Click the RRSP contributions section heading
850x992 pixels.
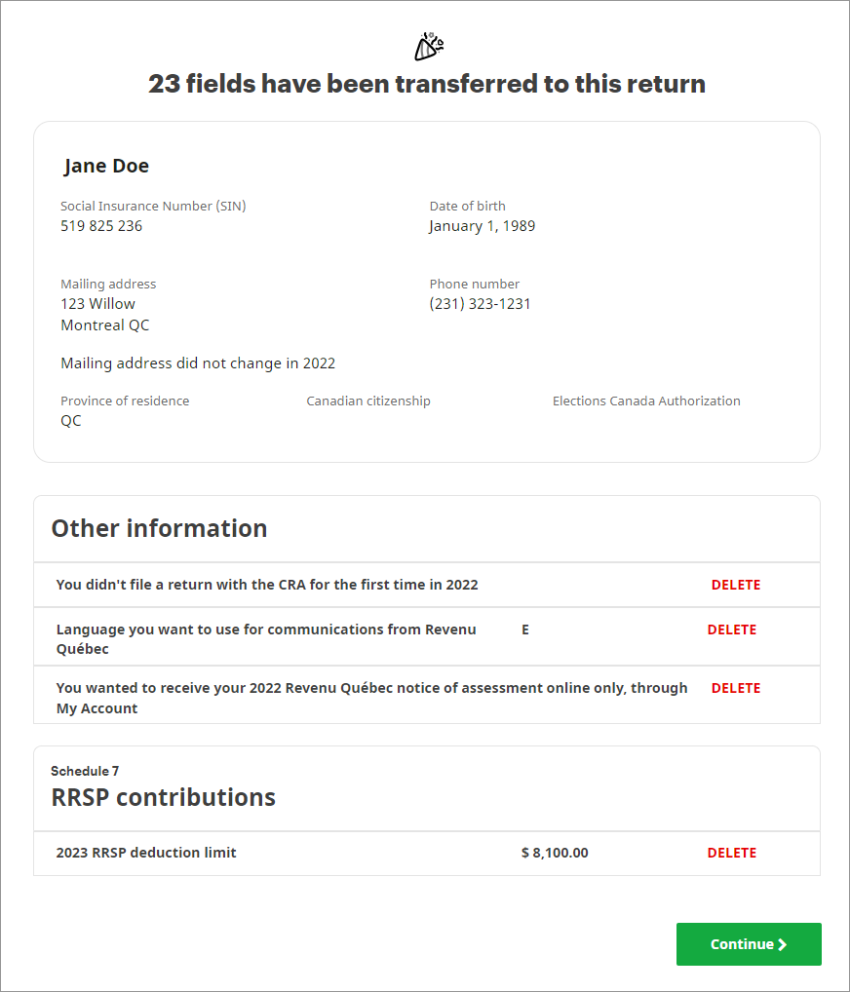click(x=163, y=797)
